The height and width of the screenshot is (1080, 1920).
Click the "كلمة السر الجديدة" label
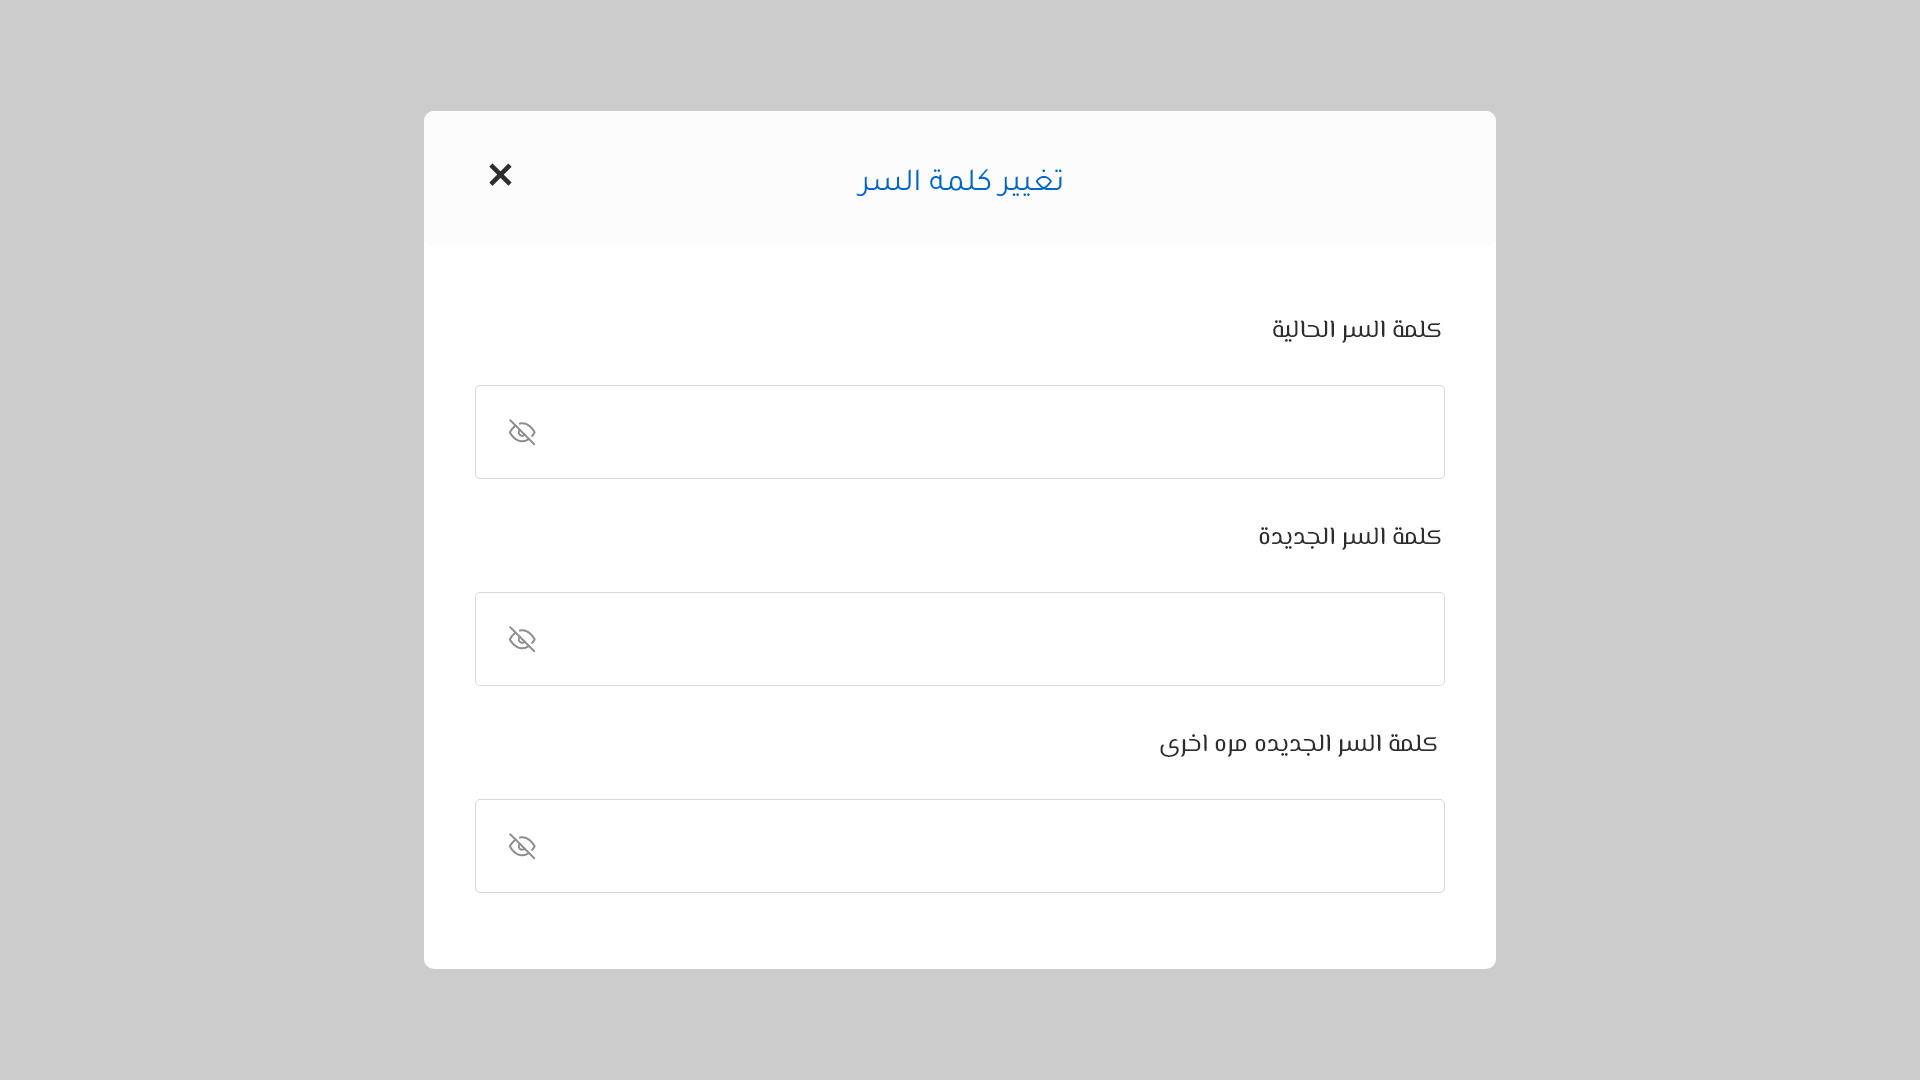click(1349, 536)
